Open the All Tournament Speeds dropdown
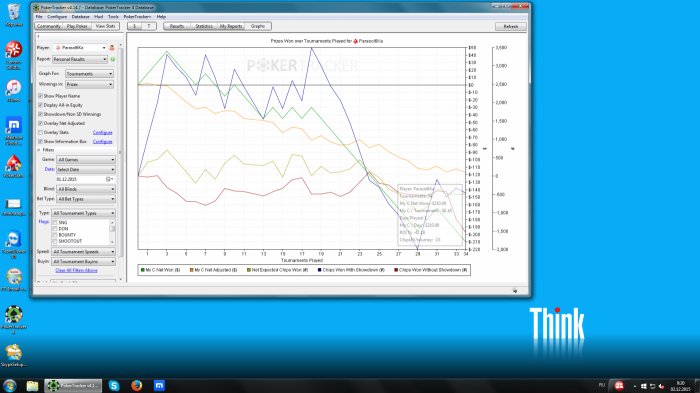The width and height of the screenshot is (700, 393). 83,252
